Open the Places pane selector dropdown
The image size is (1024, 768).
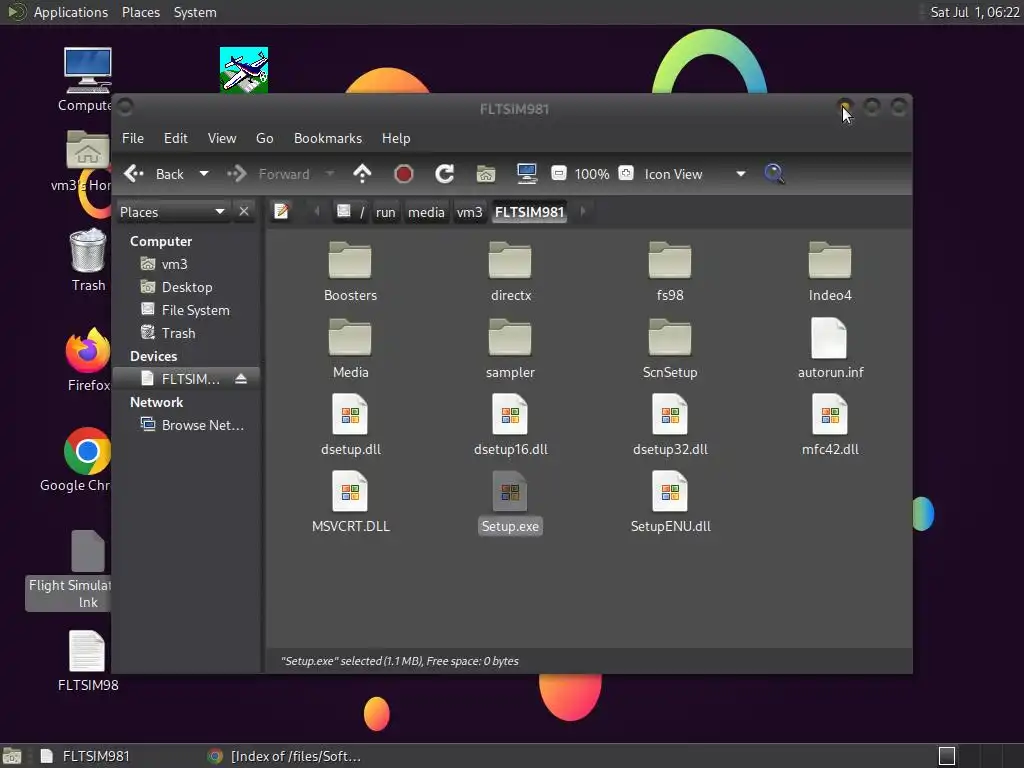pos(172,212)
